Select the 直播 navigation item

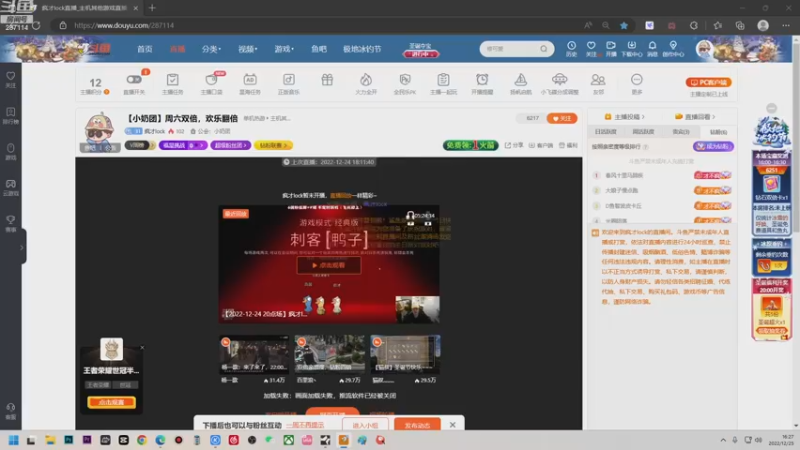[x=178, y=49]
